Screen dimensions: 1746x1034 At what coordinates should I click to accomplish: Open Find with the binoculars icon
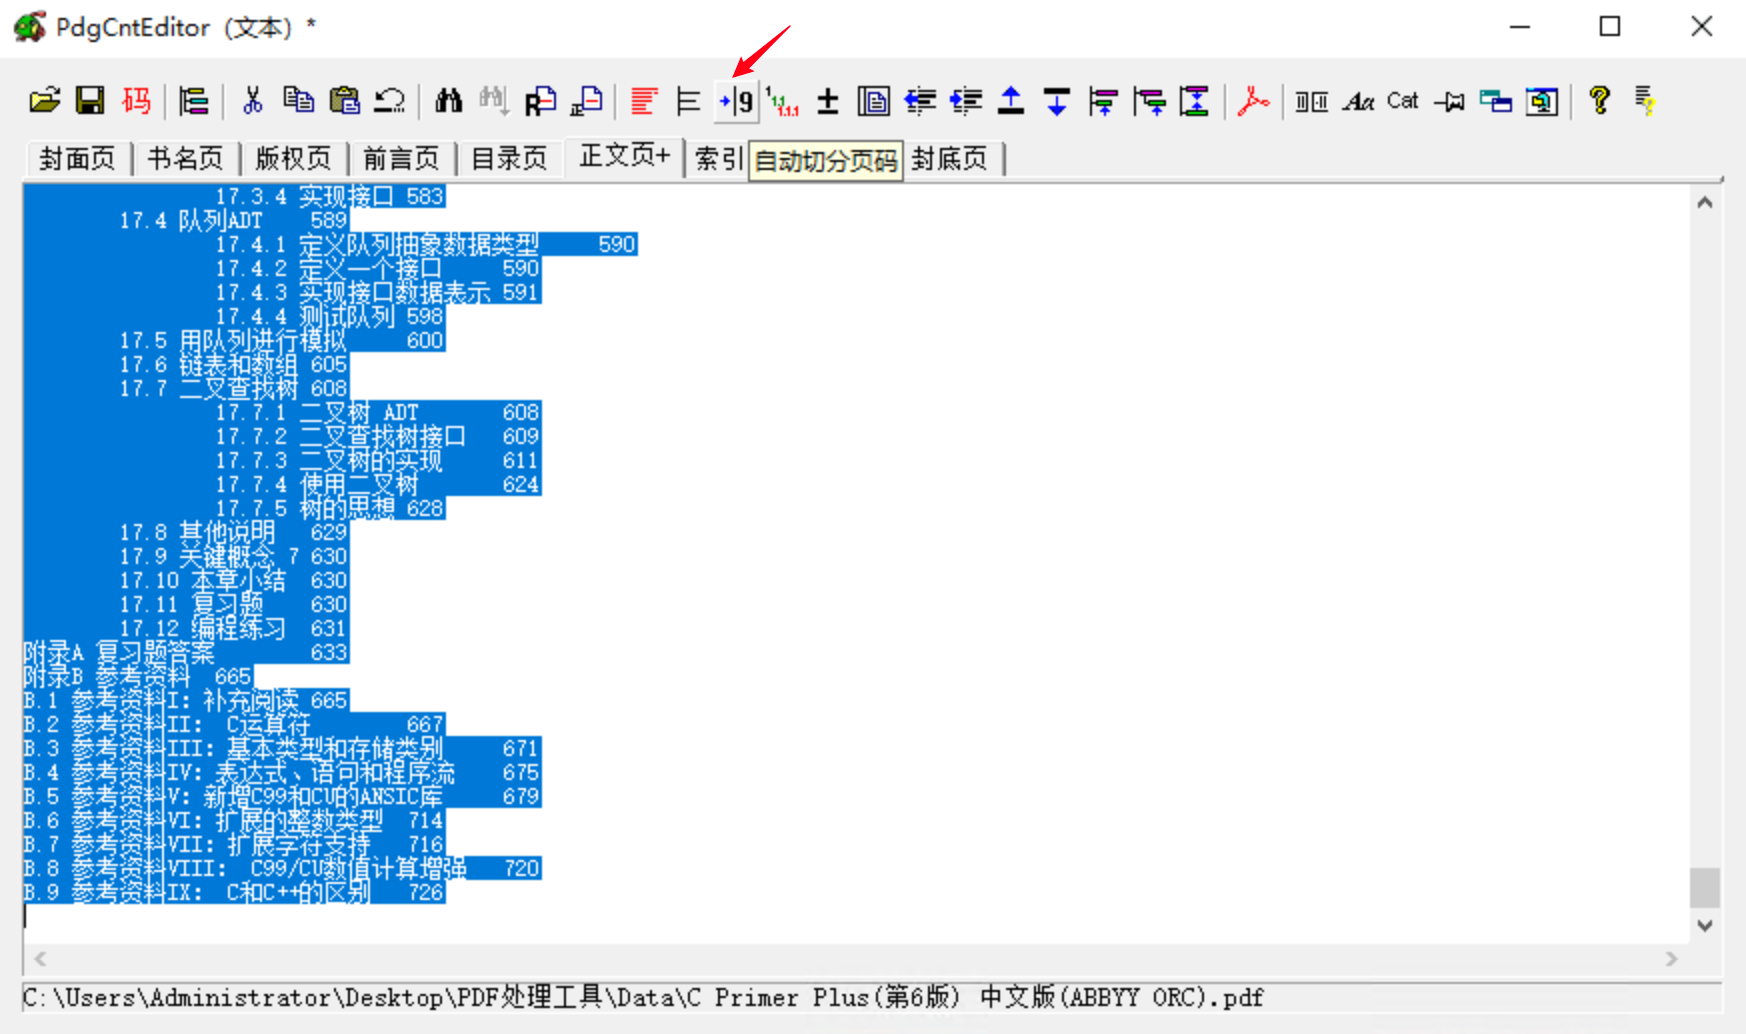[449, 101]
